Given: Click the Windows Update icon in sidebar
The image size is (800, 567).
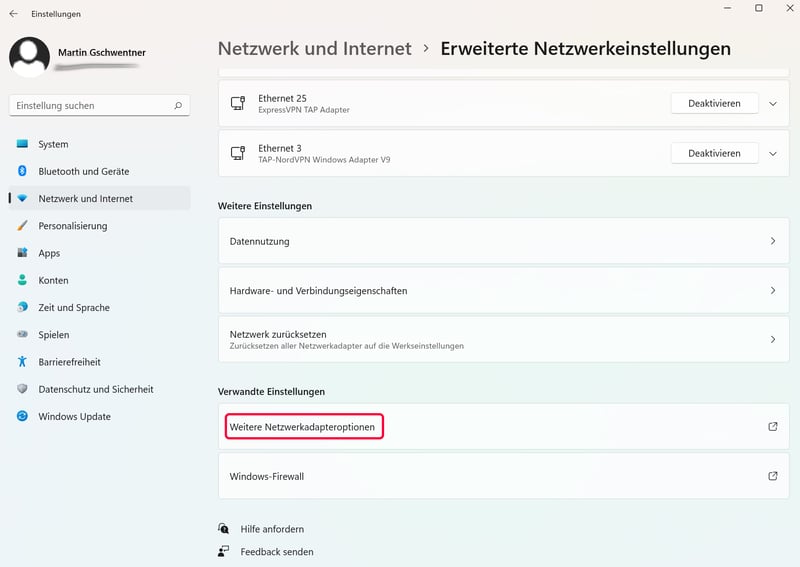Looking at the screenshot, I should click(x=22, y=416).
